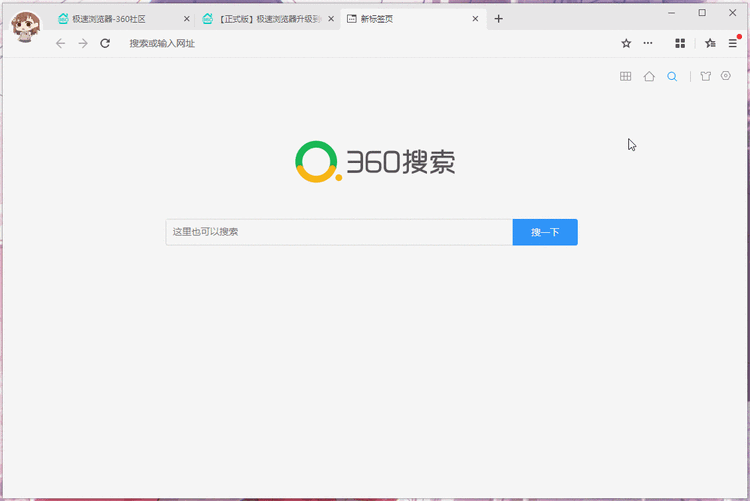Click the home icon on new tab page
The height and width of the screenshot is (501, 750).
(x=649, y=76)
